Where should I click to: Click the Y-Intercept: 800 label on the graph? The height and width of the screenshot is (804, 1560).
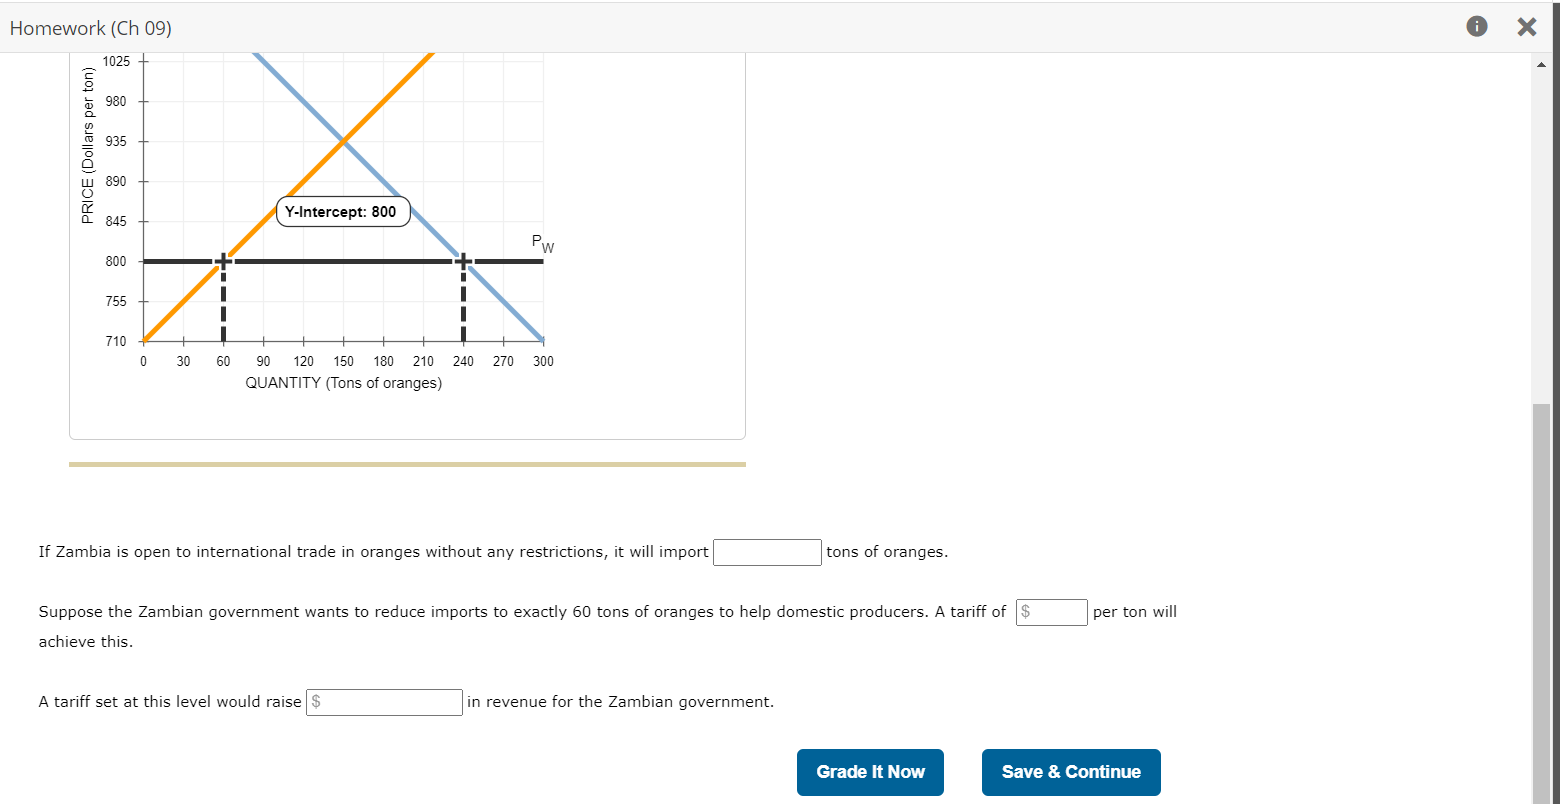click(x=342, y=211)
